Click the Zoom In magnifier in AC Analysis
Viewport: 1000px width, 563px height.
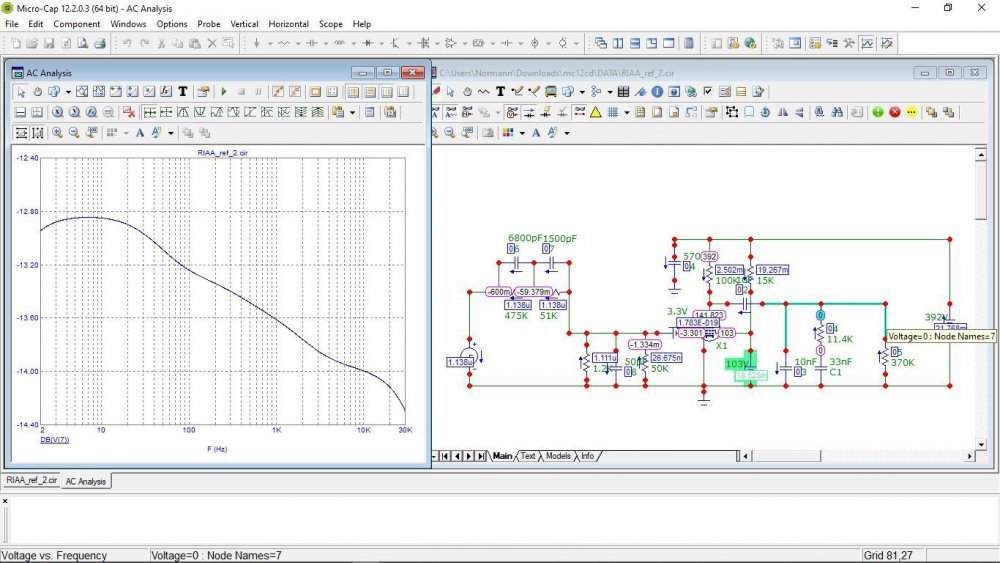pyautogui.click(x=57, y=132)
